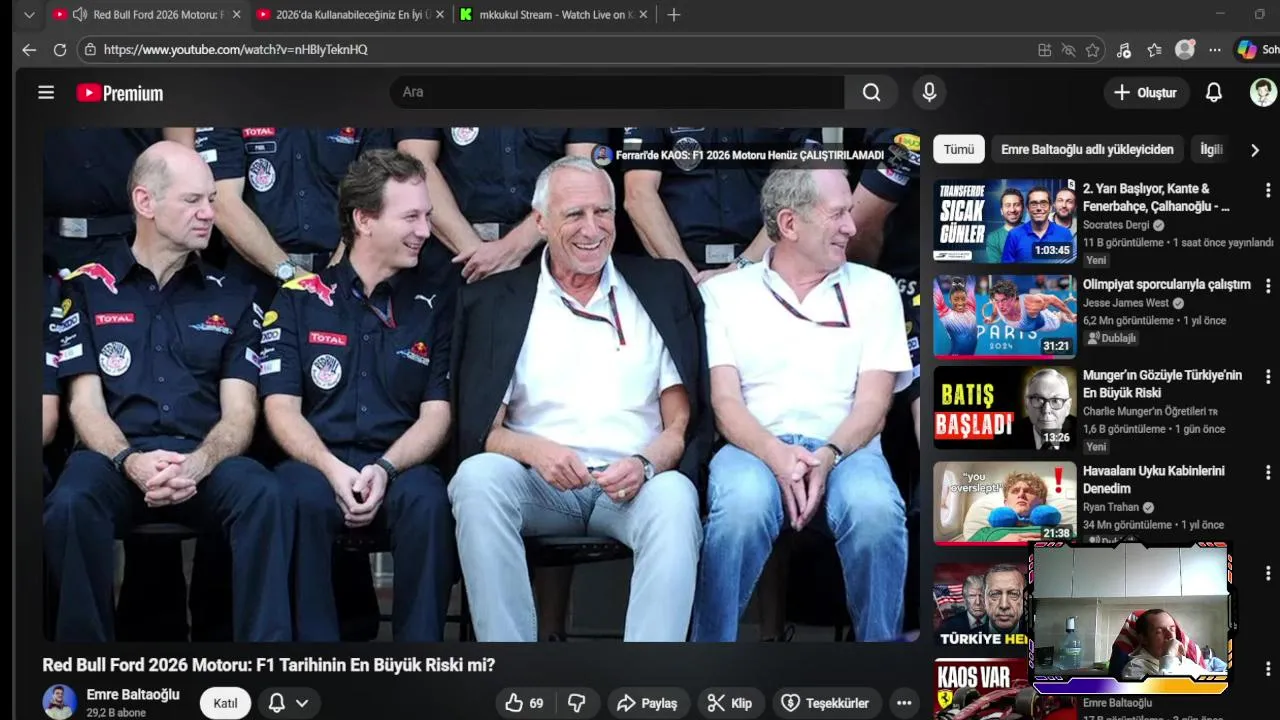Reload the page with the refresh icon
This screenshot has width=1280, height=720.
point(60,49)
